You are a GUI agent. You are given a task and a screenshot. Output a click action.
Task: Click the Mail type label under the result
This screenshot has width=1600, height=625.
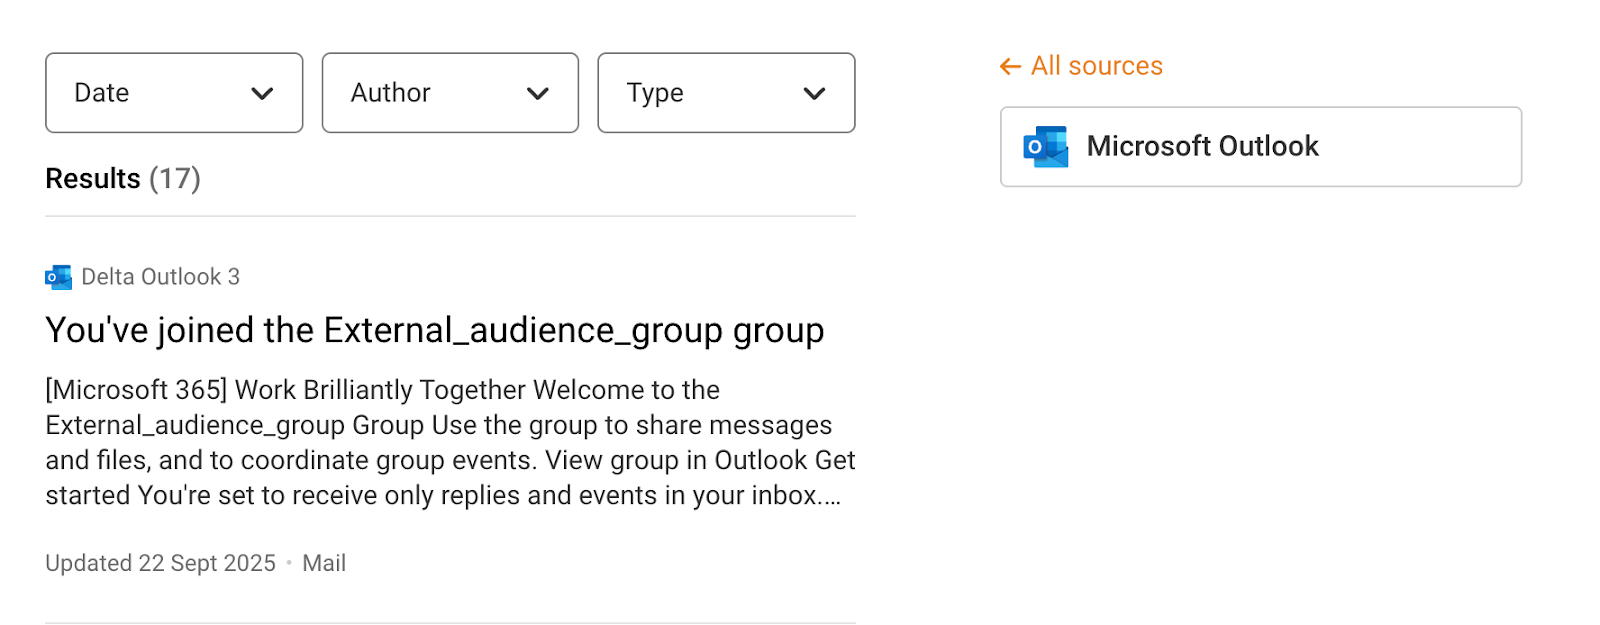tap(324, 563)
